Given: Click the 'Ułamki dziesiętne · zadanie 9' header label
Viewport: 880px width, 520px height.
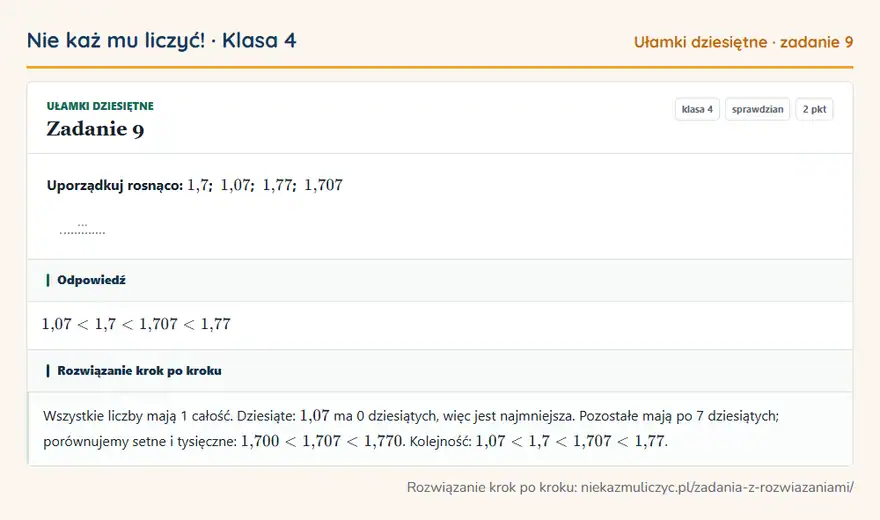Looking at the screenshot, I should [x=743, y=42].
